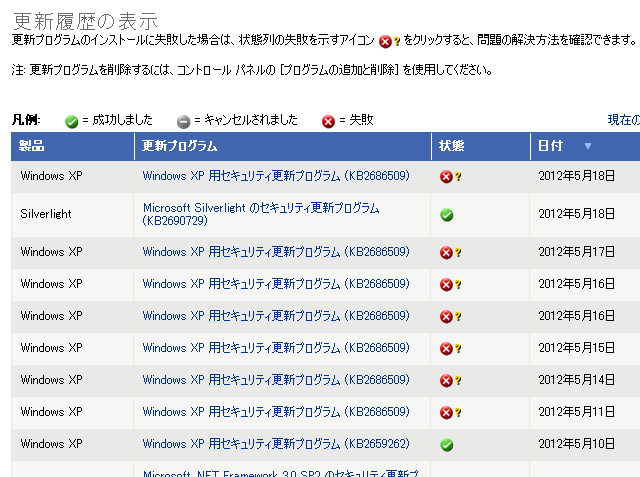Open the Windows XP KB2659262 update link
640x477 pixels.
click(276, 444)
